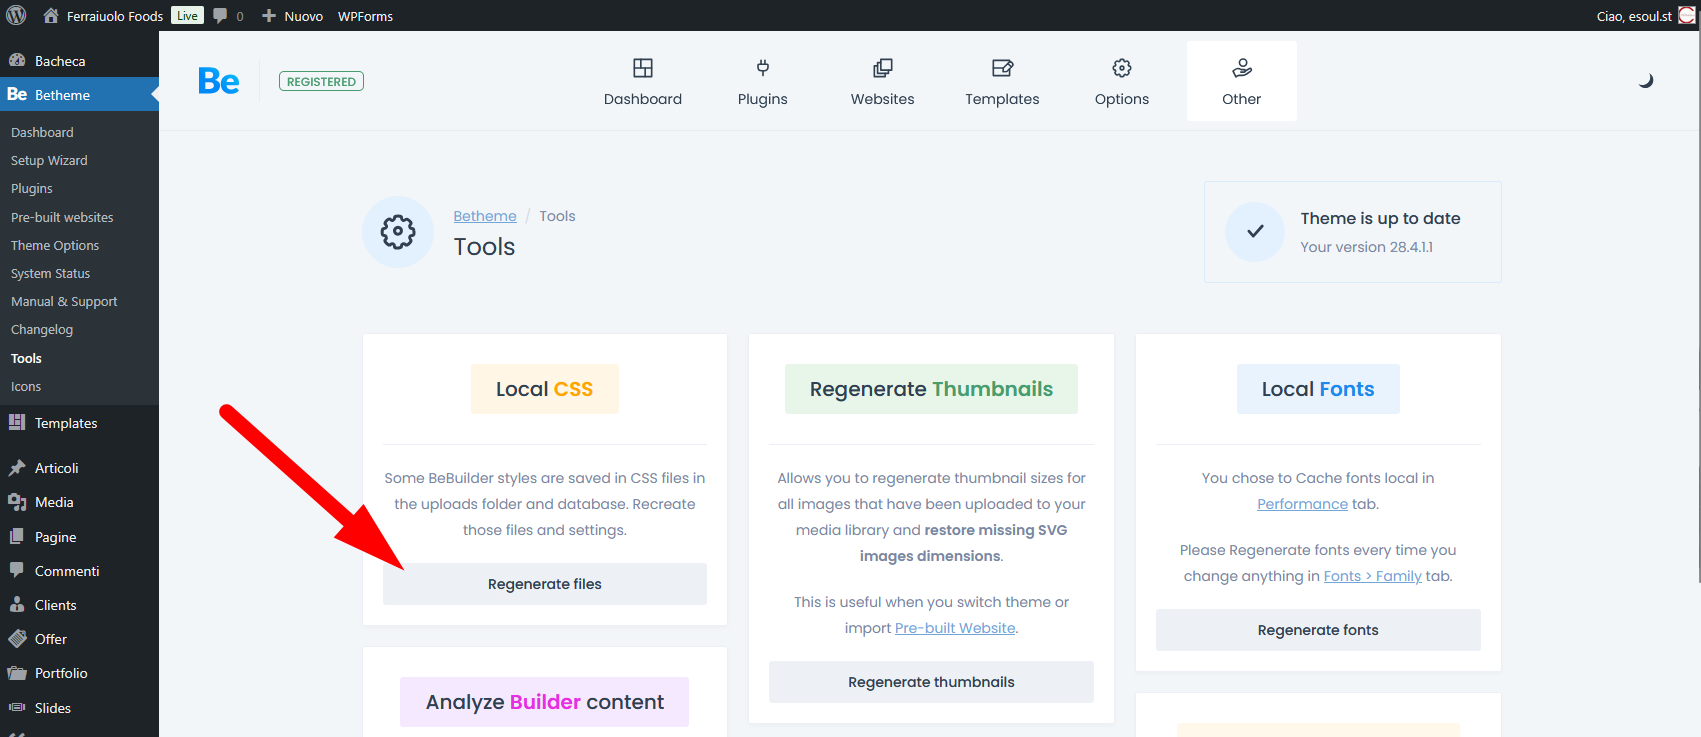Image resolution: width=1701 pixels, height=737 pixels.
Task: Click the Betheme breadcrumb link
Action: coord(485,216)
